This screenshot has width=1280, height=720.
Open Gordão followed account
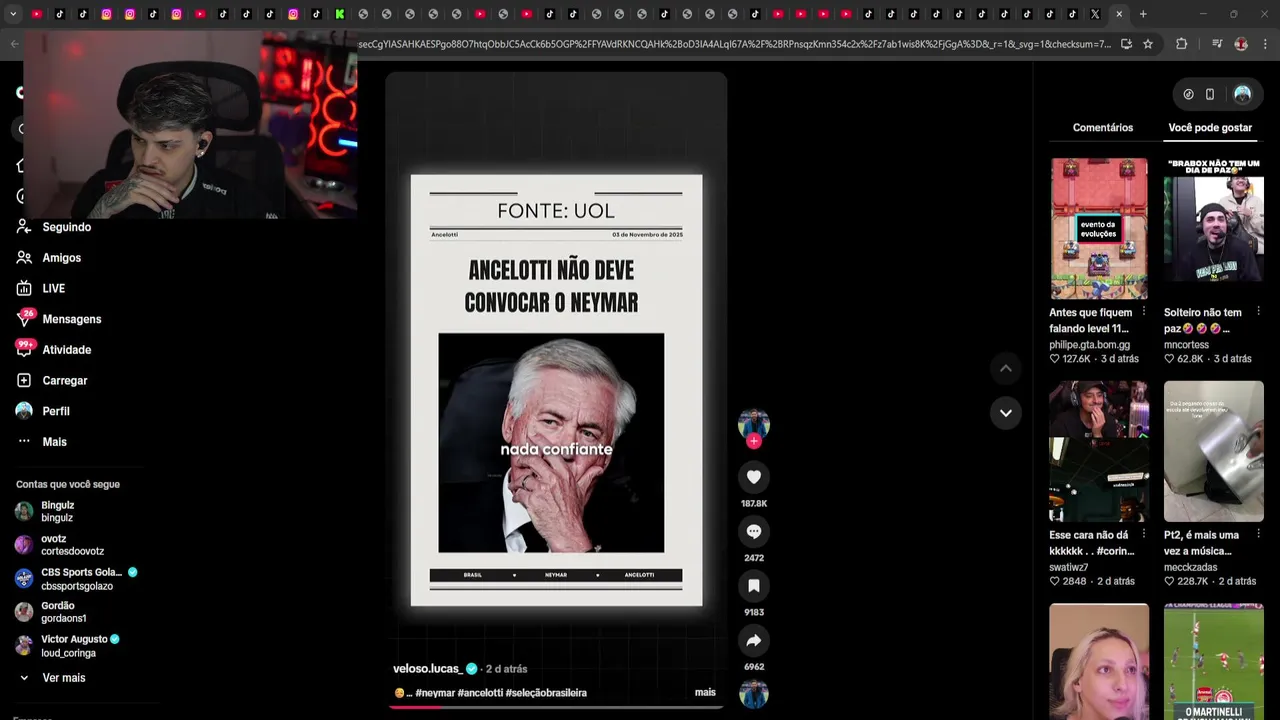pos(66,612)
